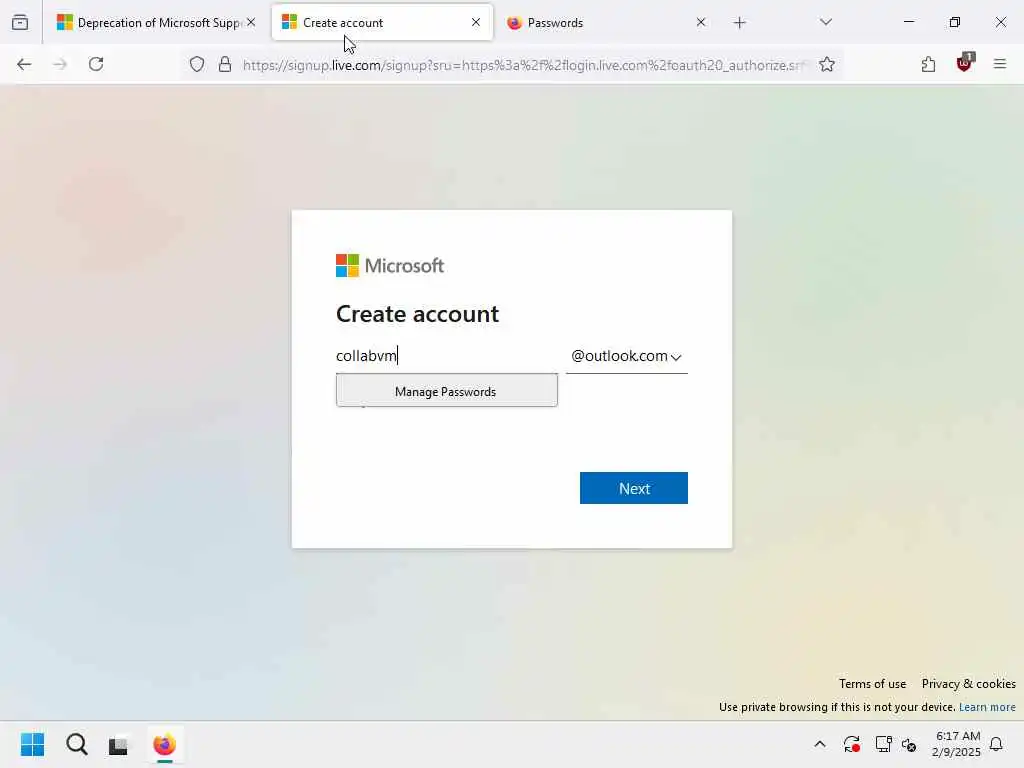The image size is (1024, 768).
Task: Go back to the previous page
Action: (24, 64)
